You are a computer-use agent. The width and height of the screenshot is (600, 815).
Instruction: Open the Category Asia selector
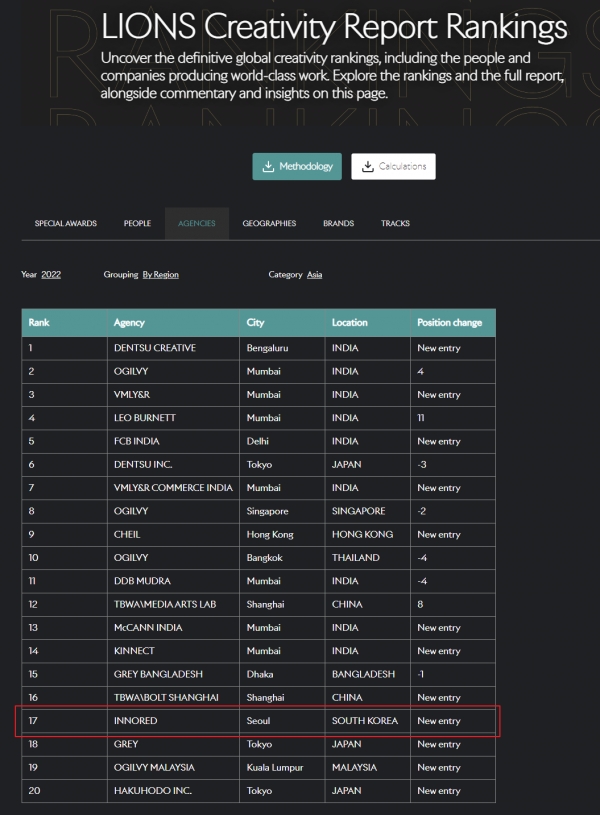click(x=315, y=274)
